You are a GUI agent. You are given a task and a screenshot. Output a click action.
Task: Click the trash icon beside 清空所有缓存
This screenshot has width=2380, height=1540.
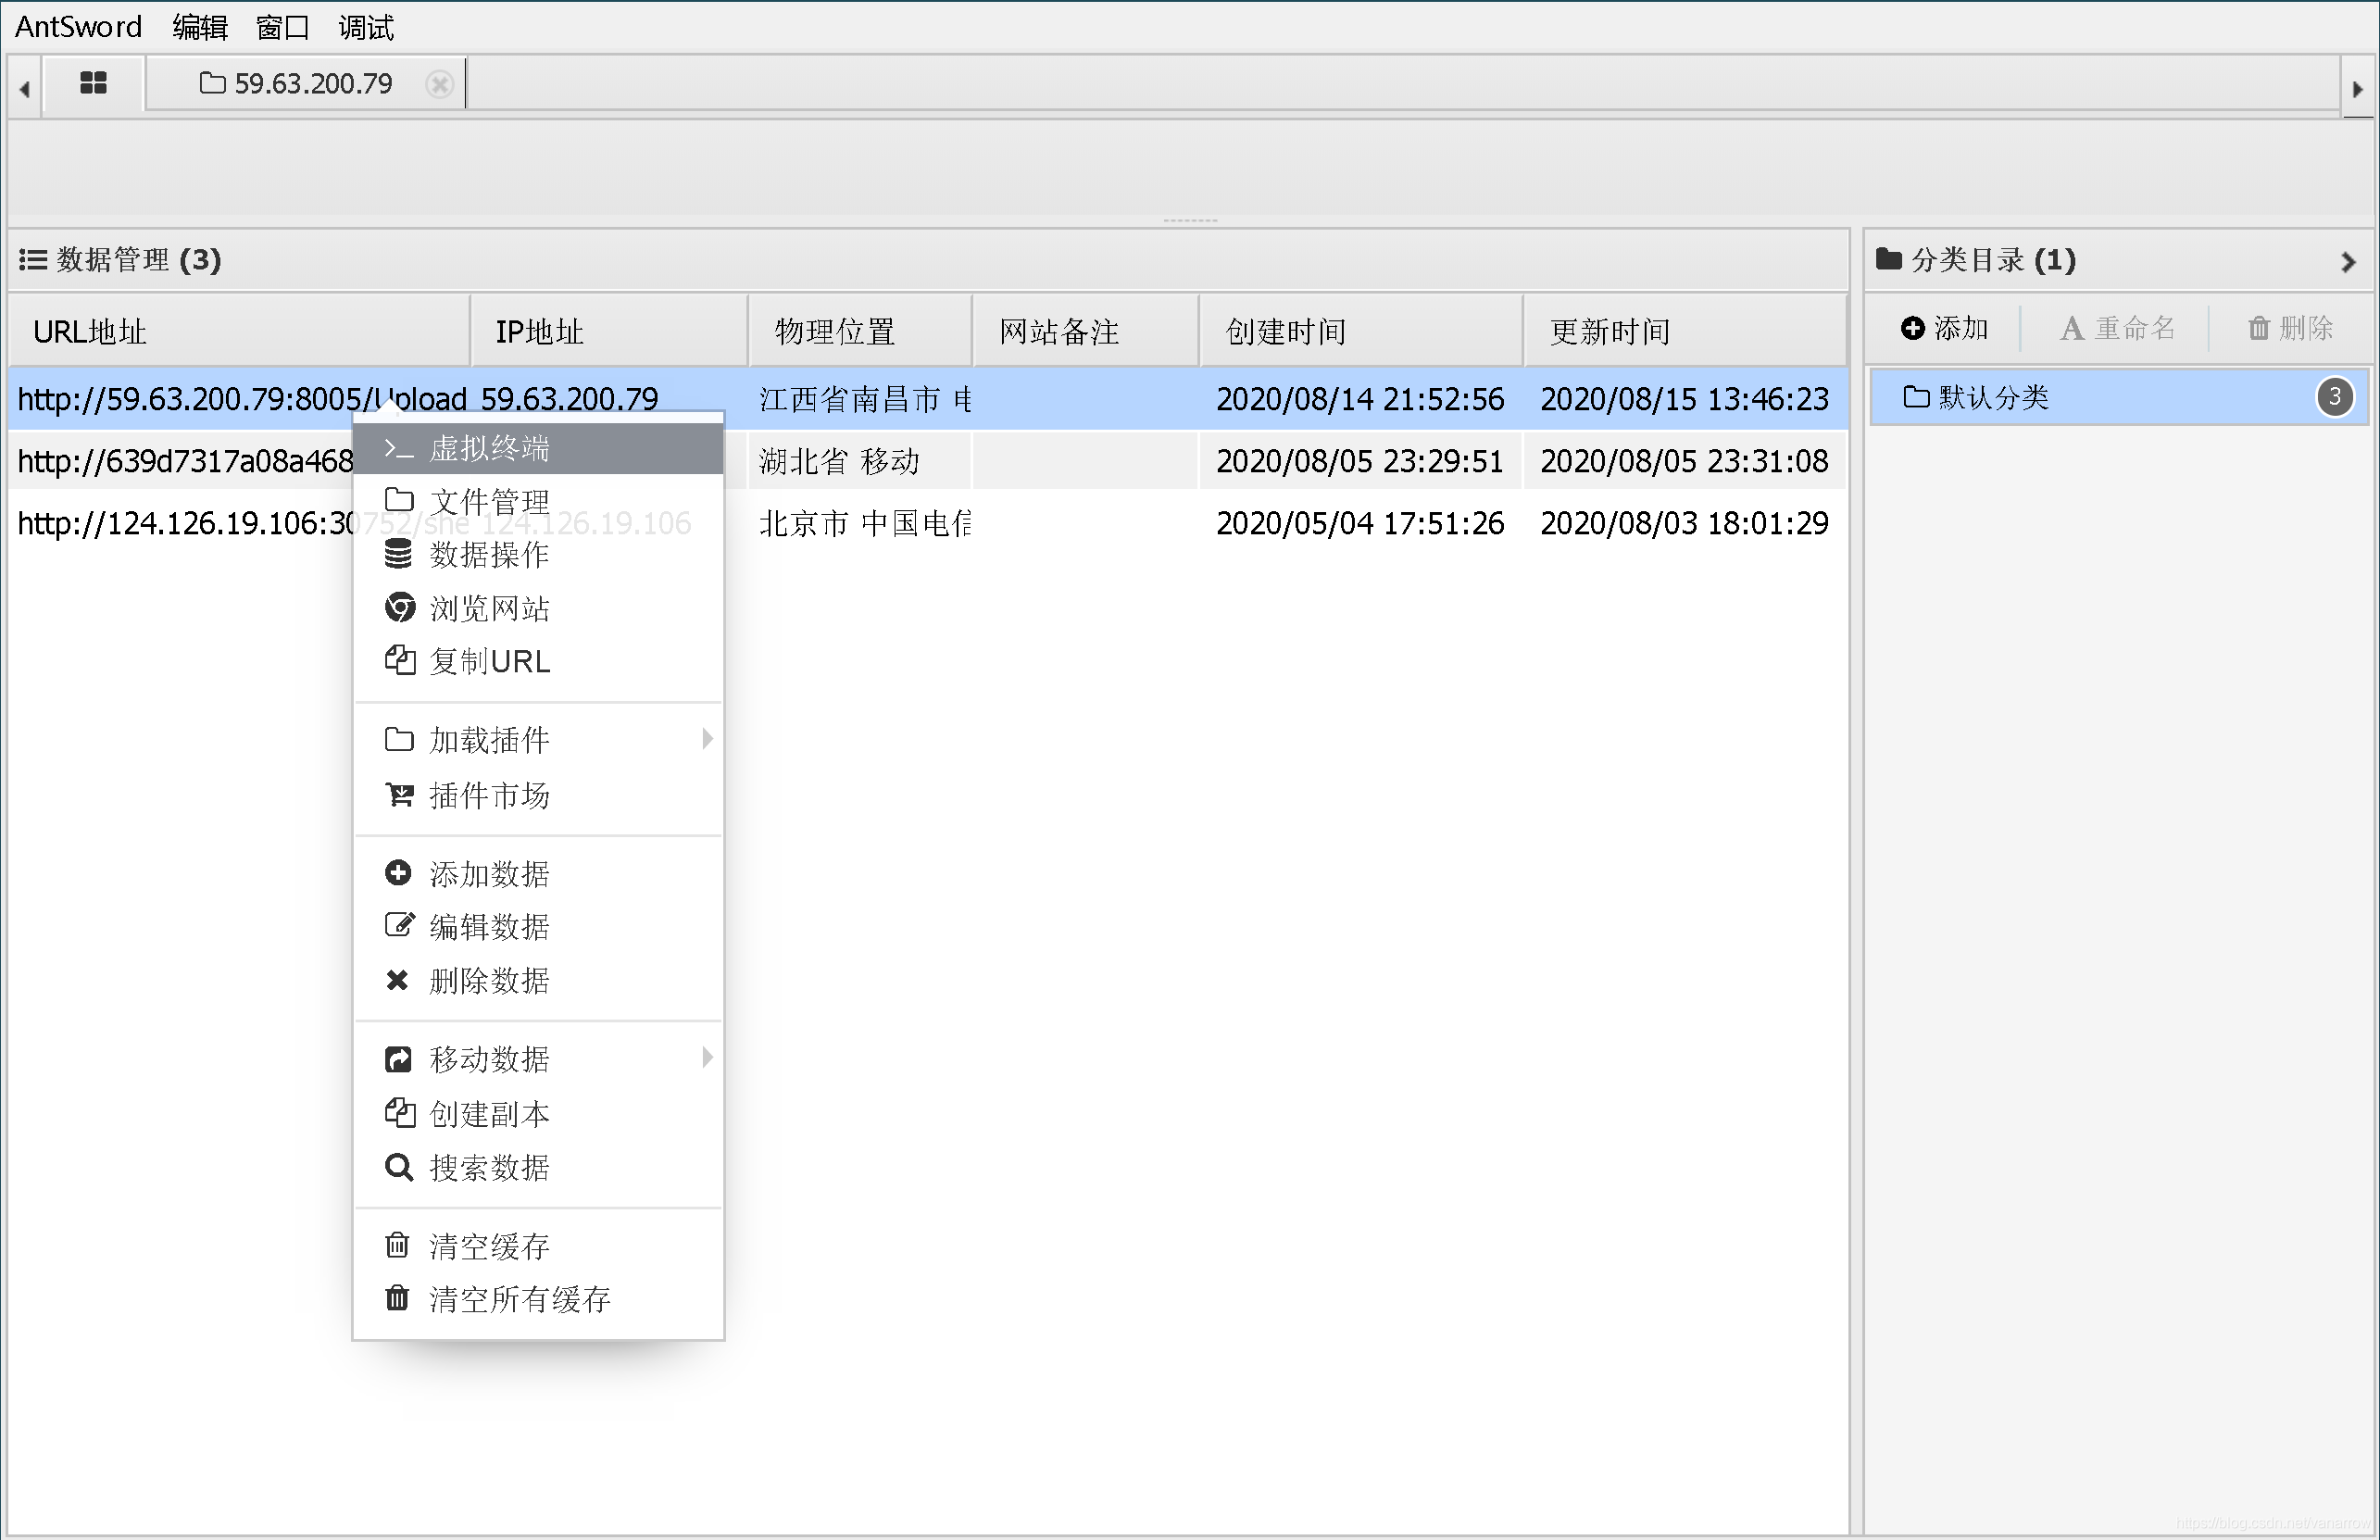tap(397, 1298)
